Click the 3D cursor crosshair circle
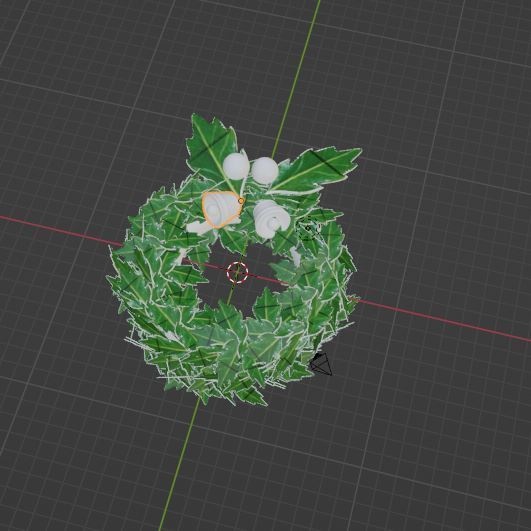This screenshot has width=531, height=531. click(x=237, y=272)
